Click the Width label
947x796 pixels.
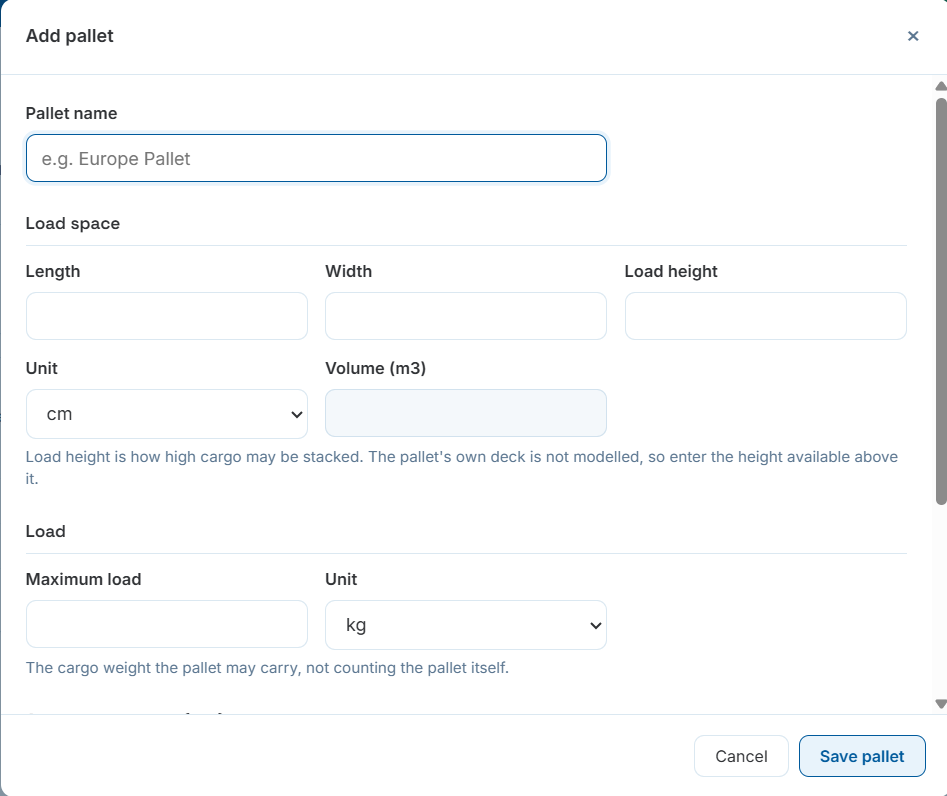click(348, 271)
